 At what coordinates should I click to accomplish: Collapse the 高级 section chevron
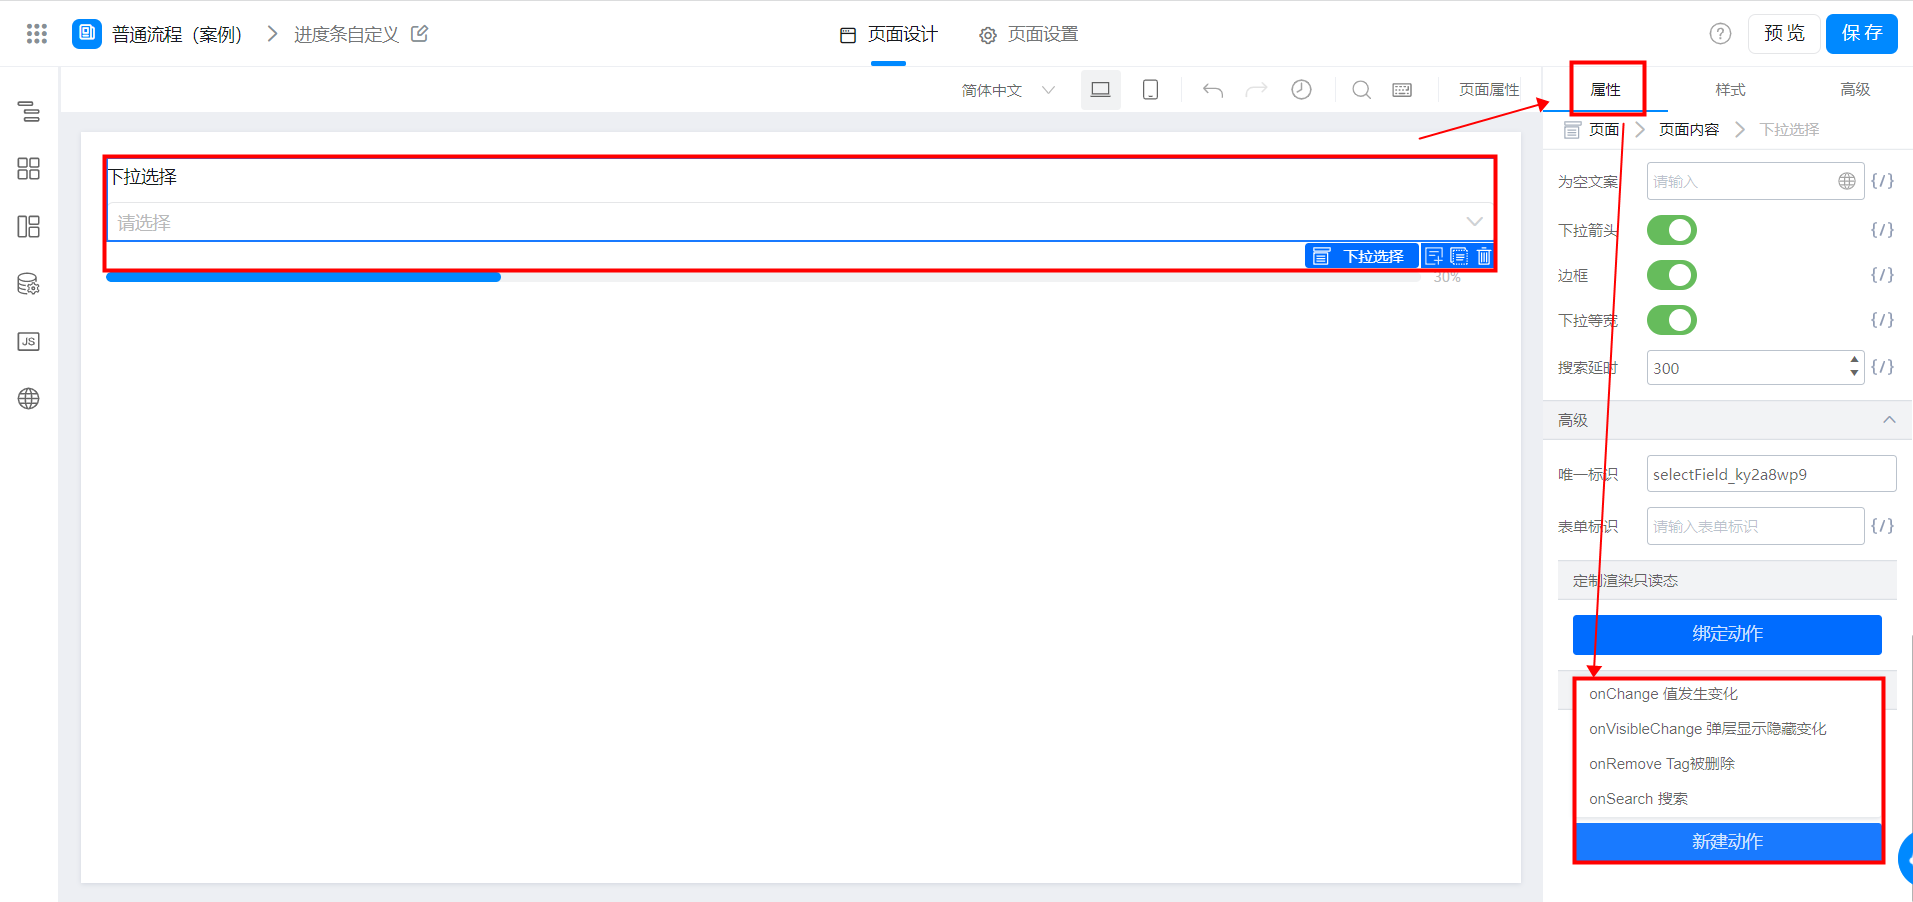tap(1889, 420)
